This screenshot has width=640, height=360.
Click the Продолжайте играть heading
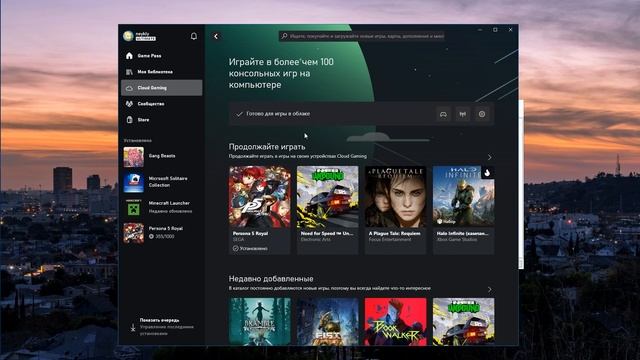click(x=267, y=147)
